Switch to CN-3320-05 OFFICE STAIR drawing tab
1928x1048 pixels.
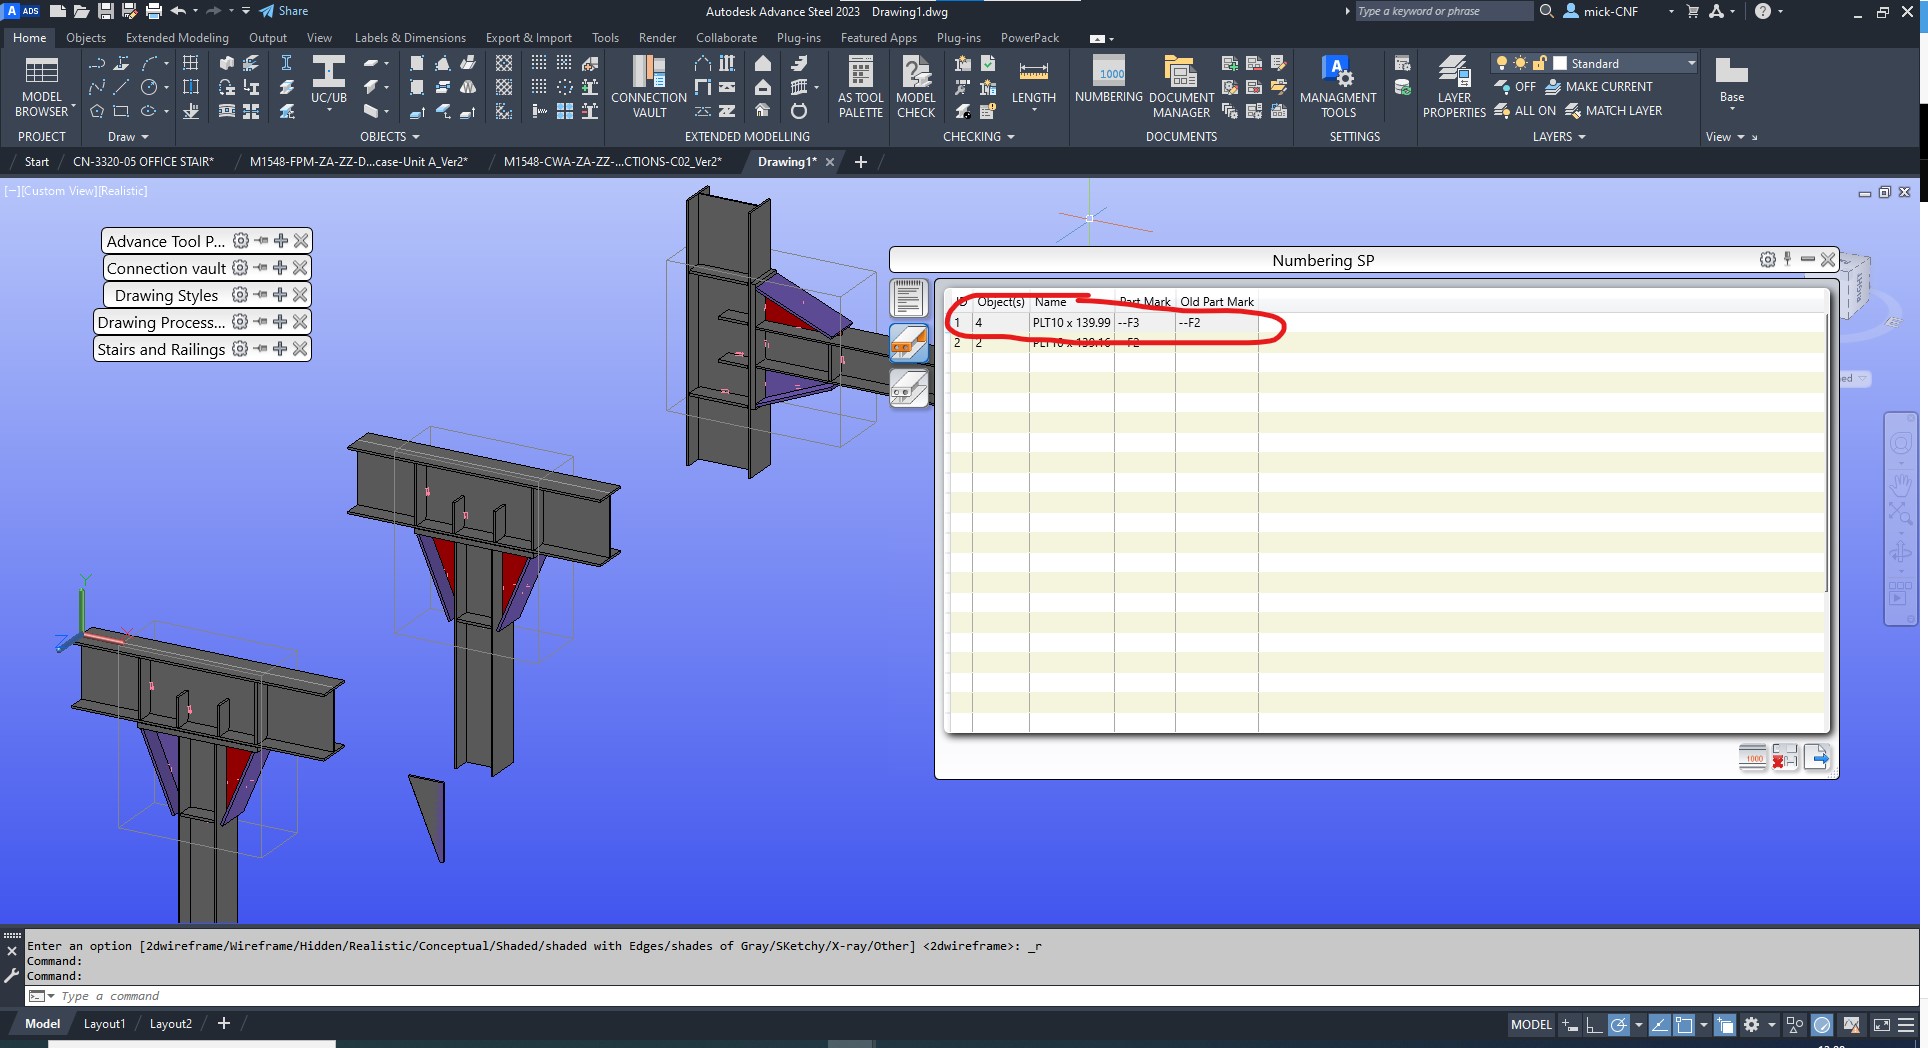[143, 162]
